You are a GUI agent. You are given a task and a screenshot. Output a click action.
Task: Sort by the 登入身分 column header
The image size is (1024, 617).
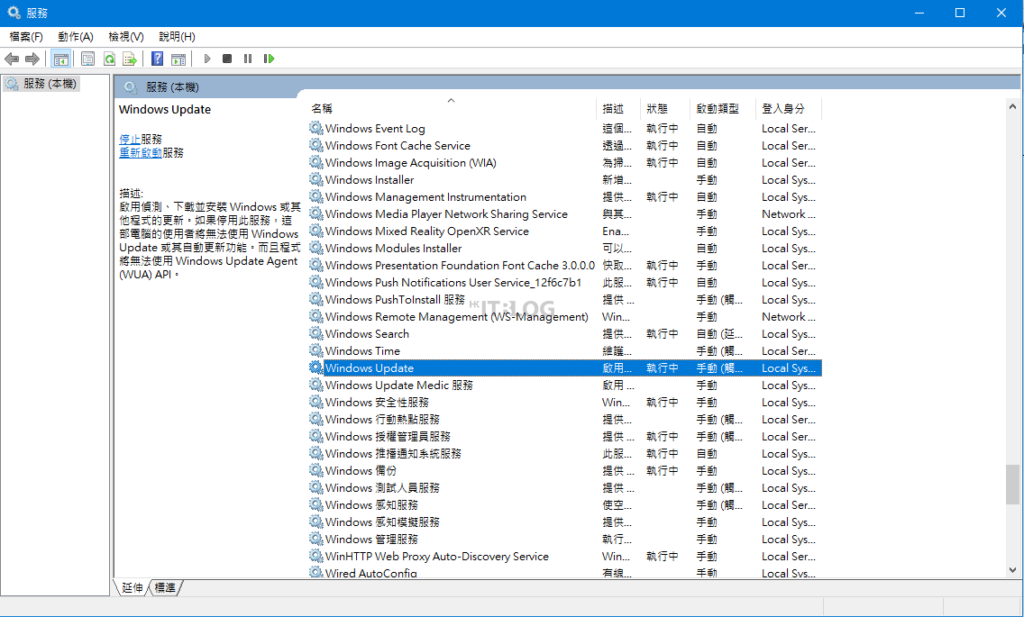pos(789,108)
